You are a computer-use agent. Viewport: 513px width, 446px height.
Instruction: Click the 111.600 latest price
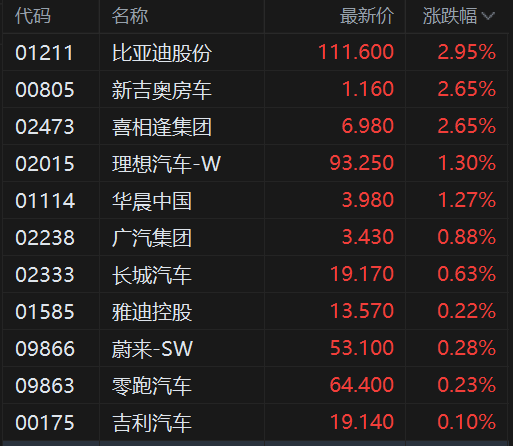356,52
